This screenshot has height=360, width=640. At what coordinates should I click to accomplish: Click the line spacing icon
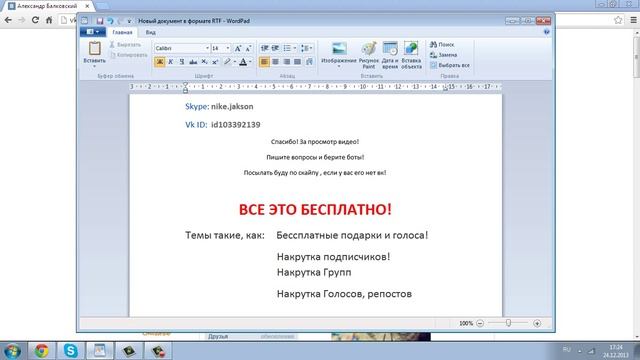[x=304, y=48]
